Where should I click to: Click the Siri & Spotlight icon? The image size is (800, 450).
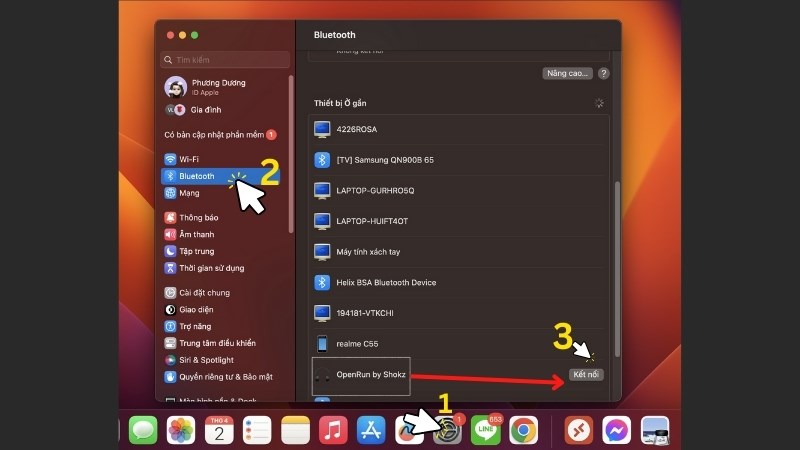pyautogui.click(x=170, y=360)
